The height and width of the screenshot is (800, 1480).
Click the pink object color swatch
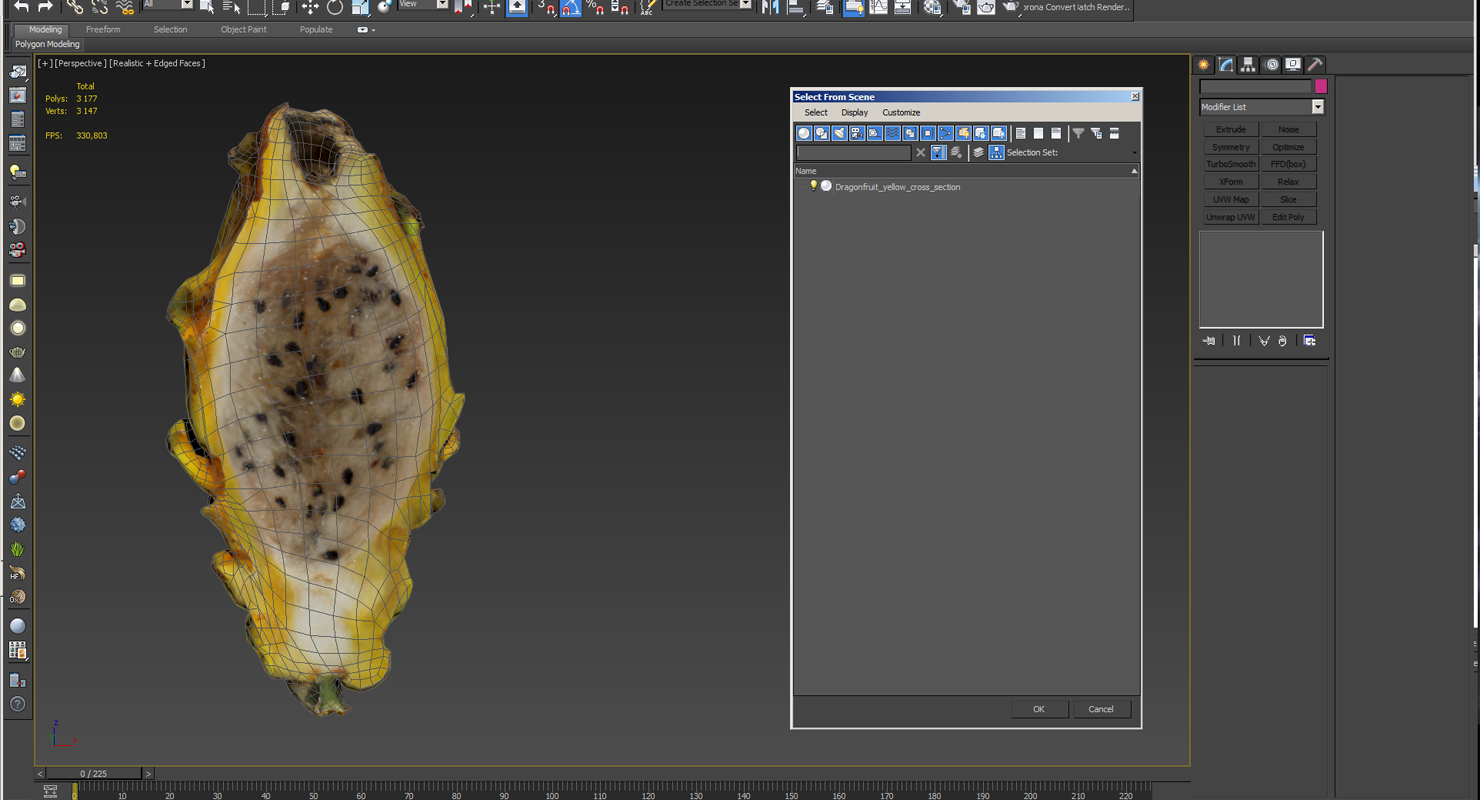(x=1321, y=87)
